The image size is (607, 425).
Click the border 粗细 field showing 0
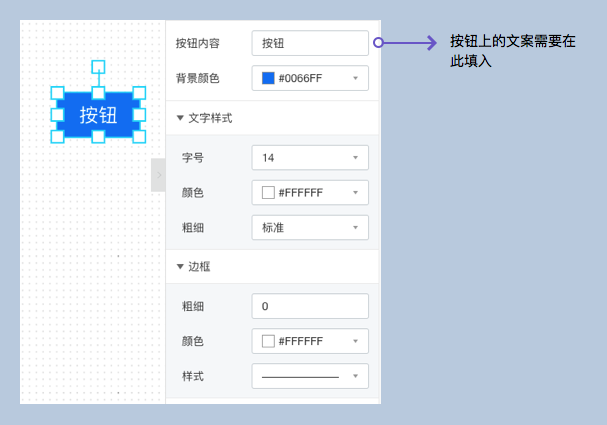click(x=310, y=306)
